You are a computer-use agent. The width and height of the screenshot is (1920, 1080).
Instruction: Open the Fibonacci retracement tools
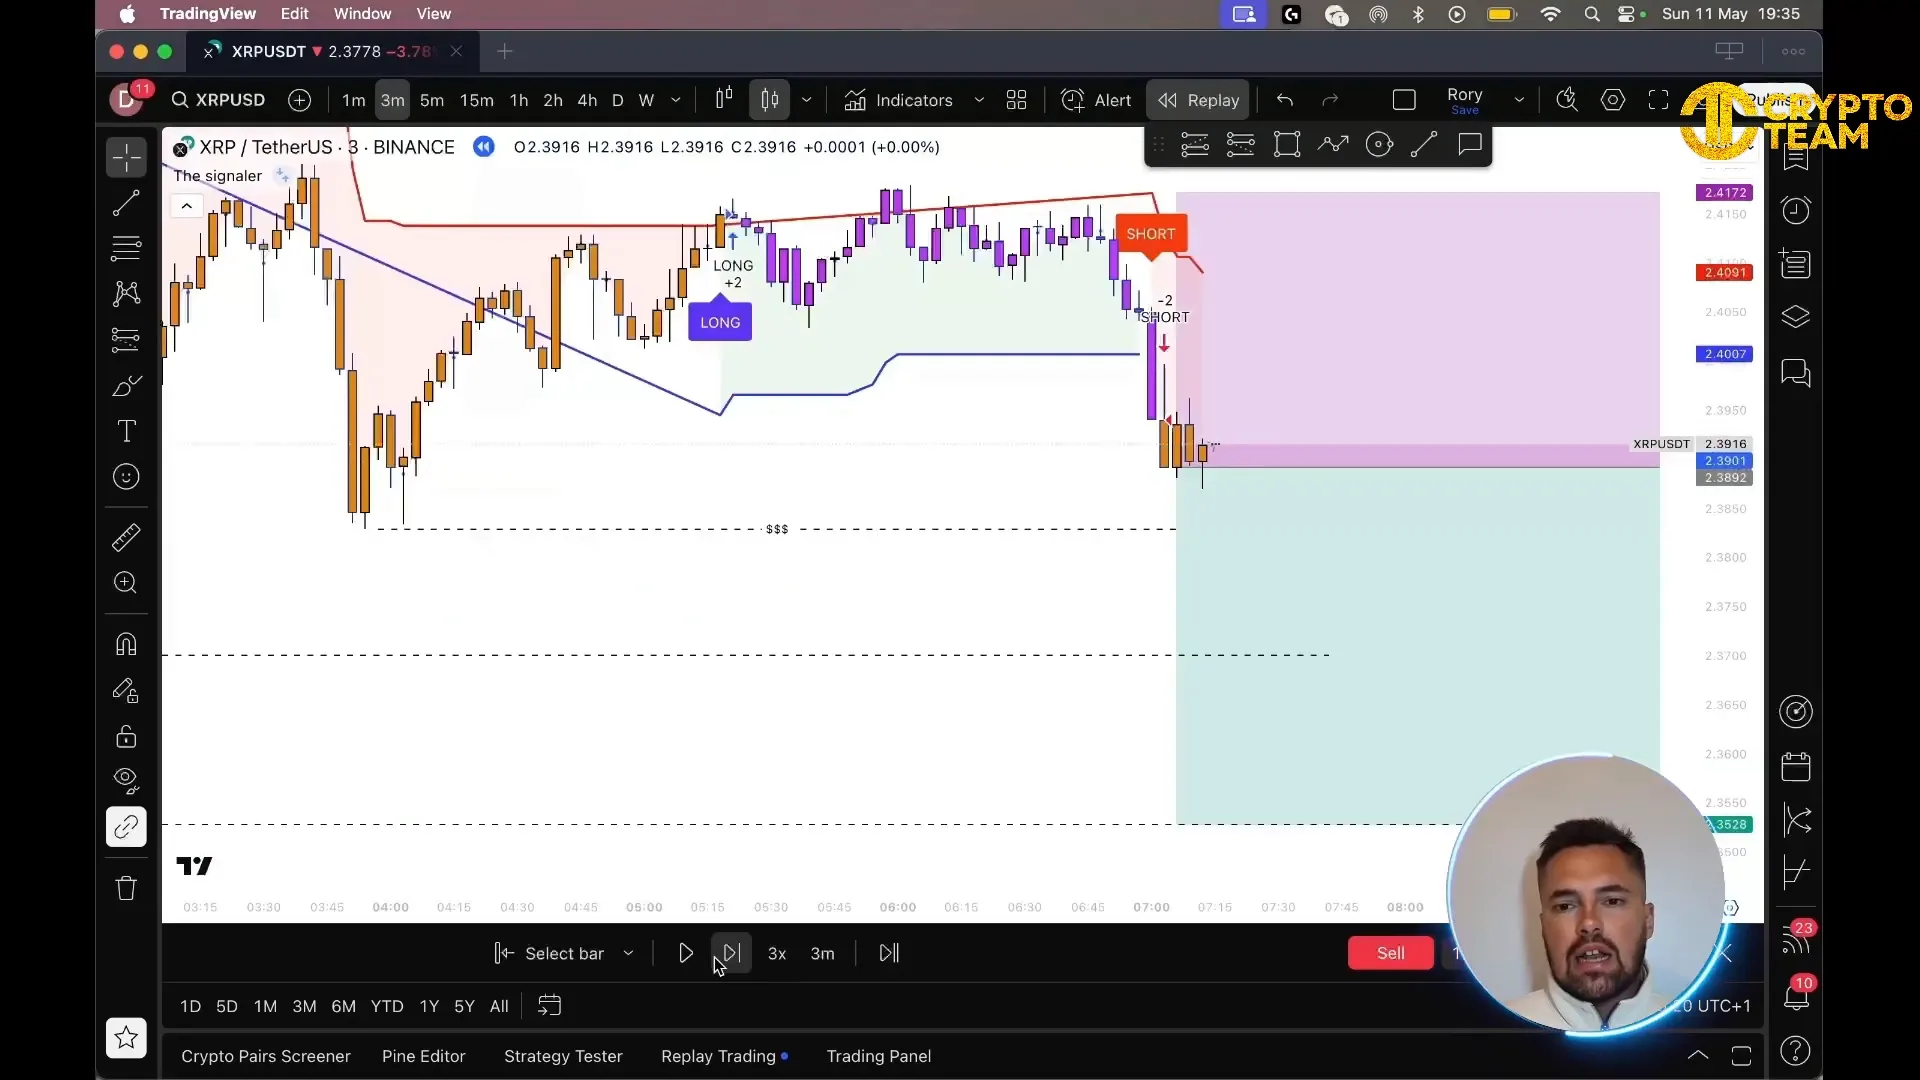pos(126,248)
